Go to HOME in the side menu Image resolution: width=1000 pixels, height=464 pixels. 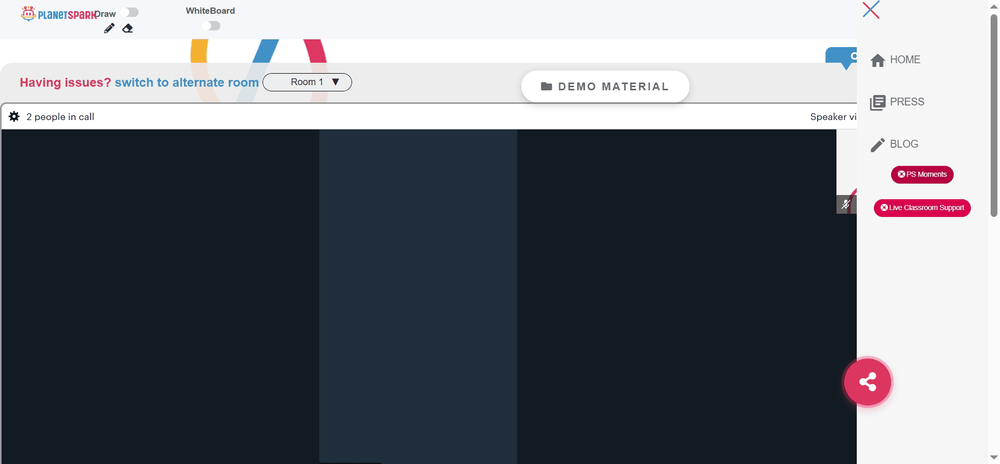click(905, 59)
